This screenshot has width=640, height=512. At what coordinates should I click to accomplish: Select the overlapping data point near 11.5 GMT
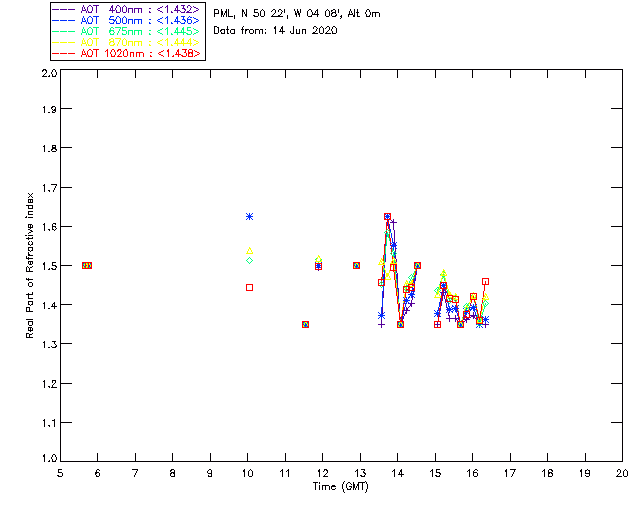(305, 325)
